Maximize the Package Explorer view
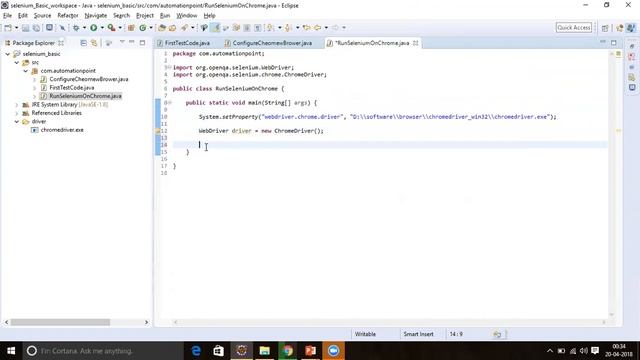The width and height of the screenshot is (640, 360). (142, 42)
